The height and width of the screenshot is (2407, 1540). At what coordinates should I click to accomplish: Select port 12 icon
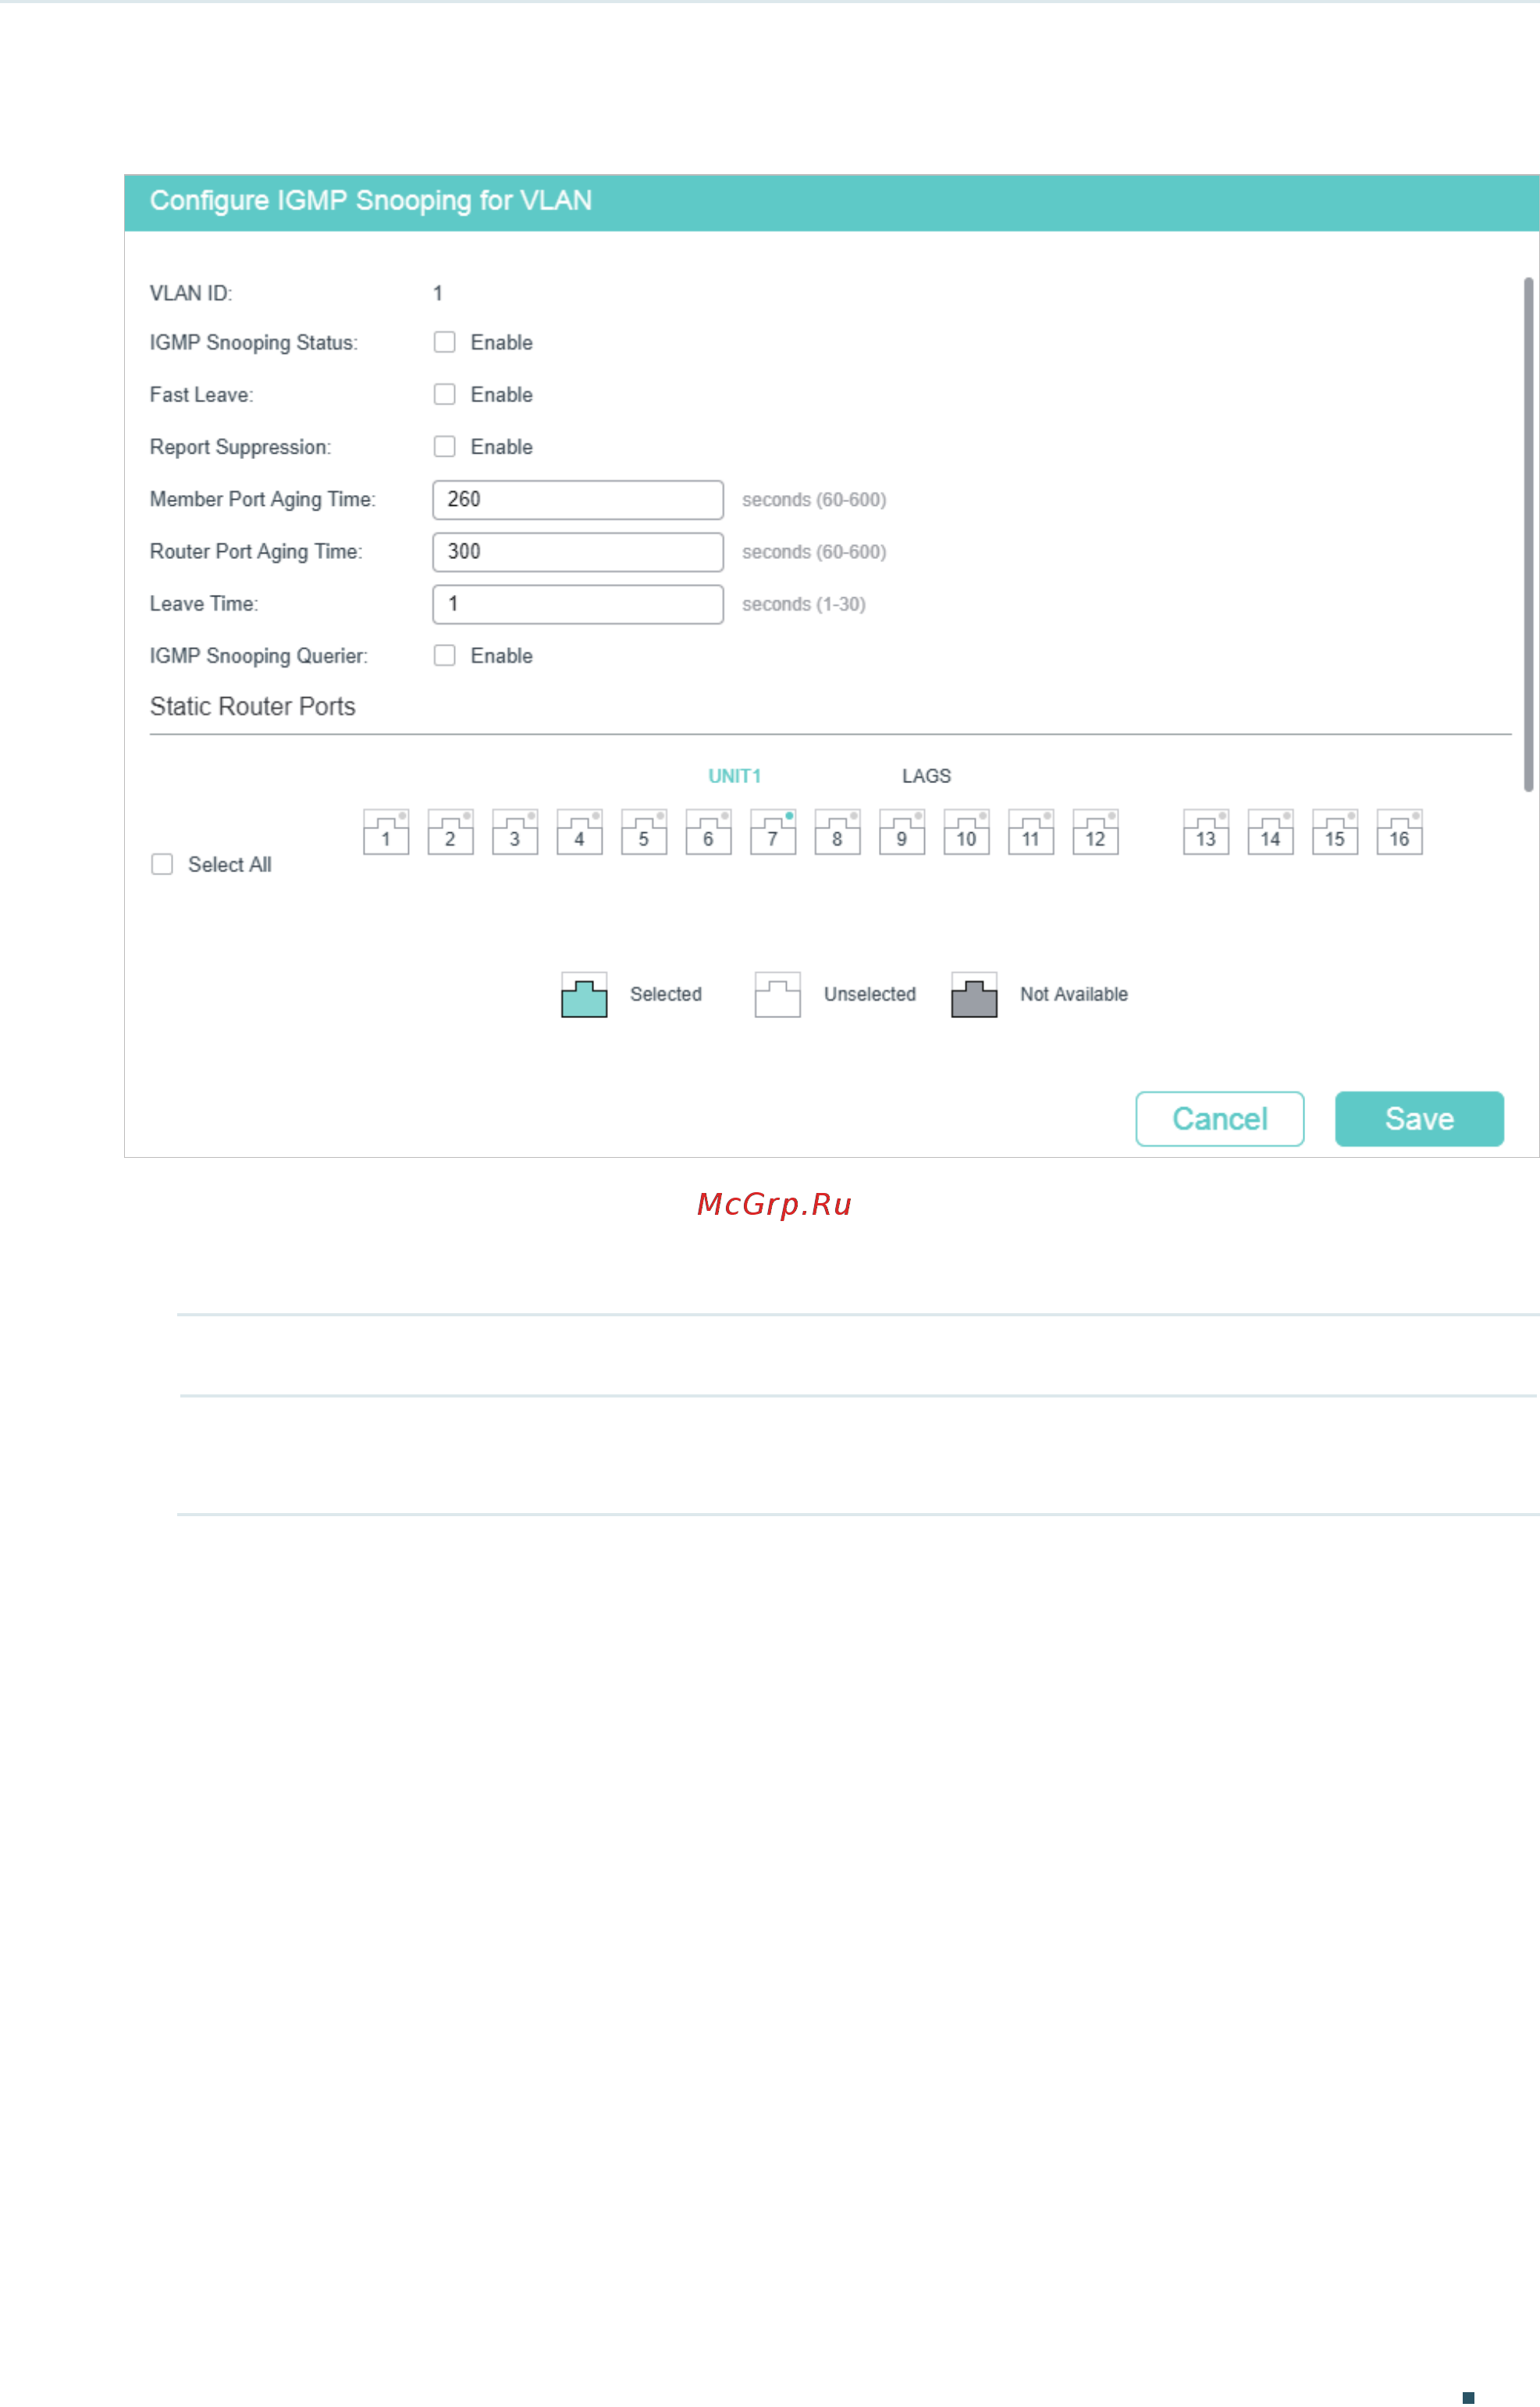click(x=1095, y=832)
